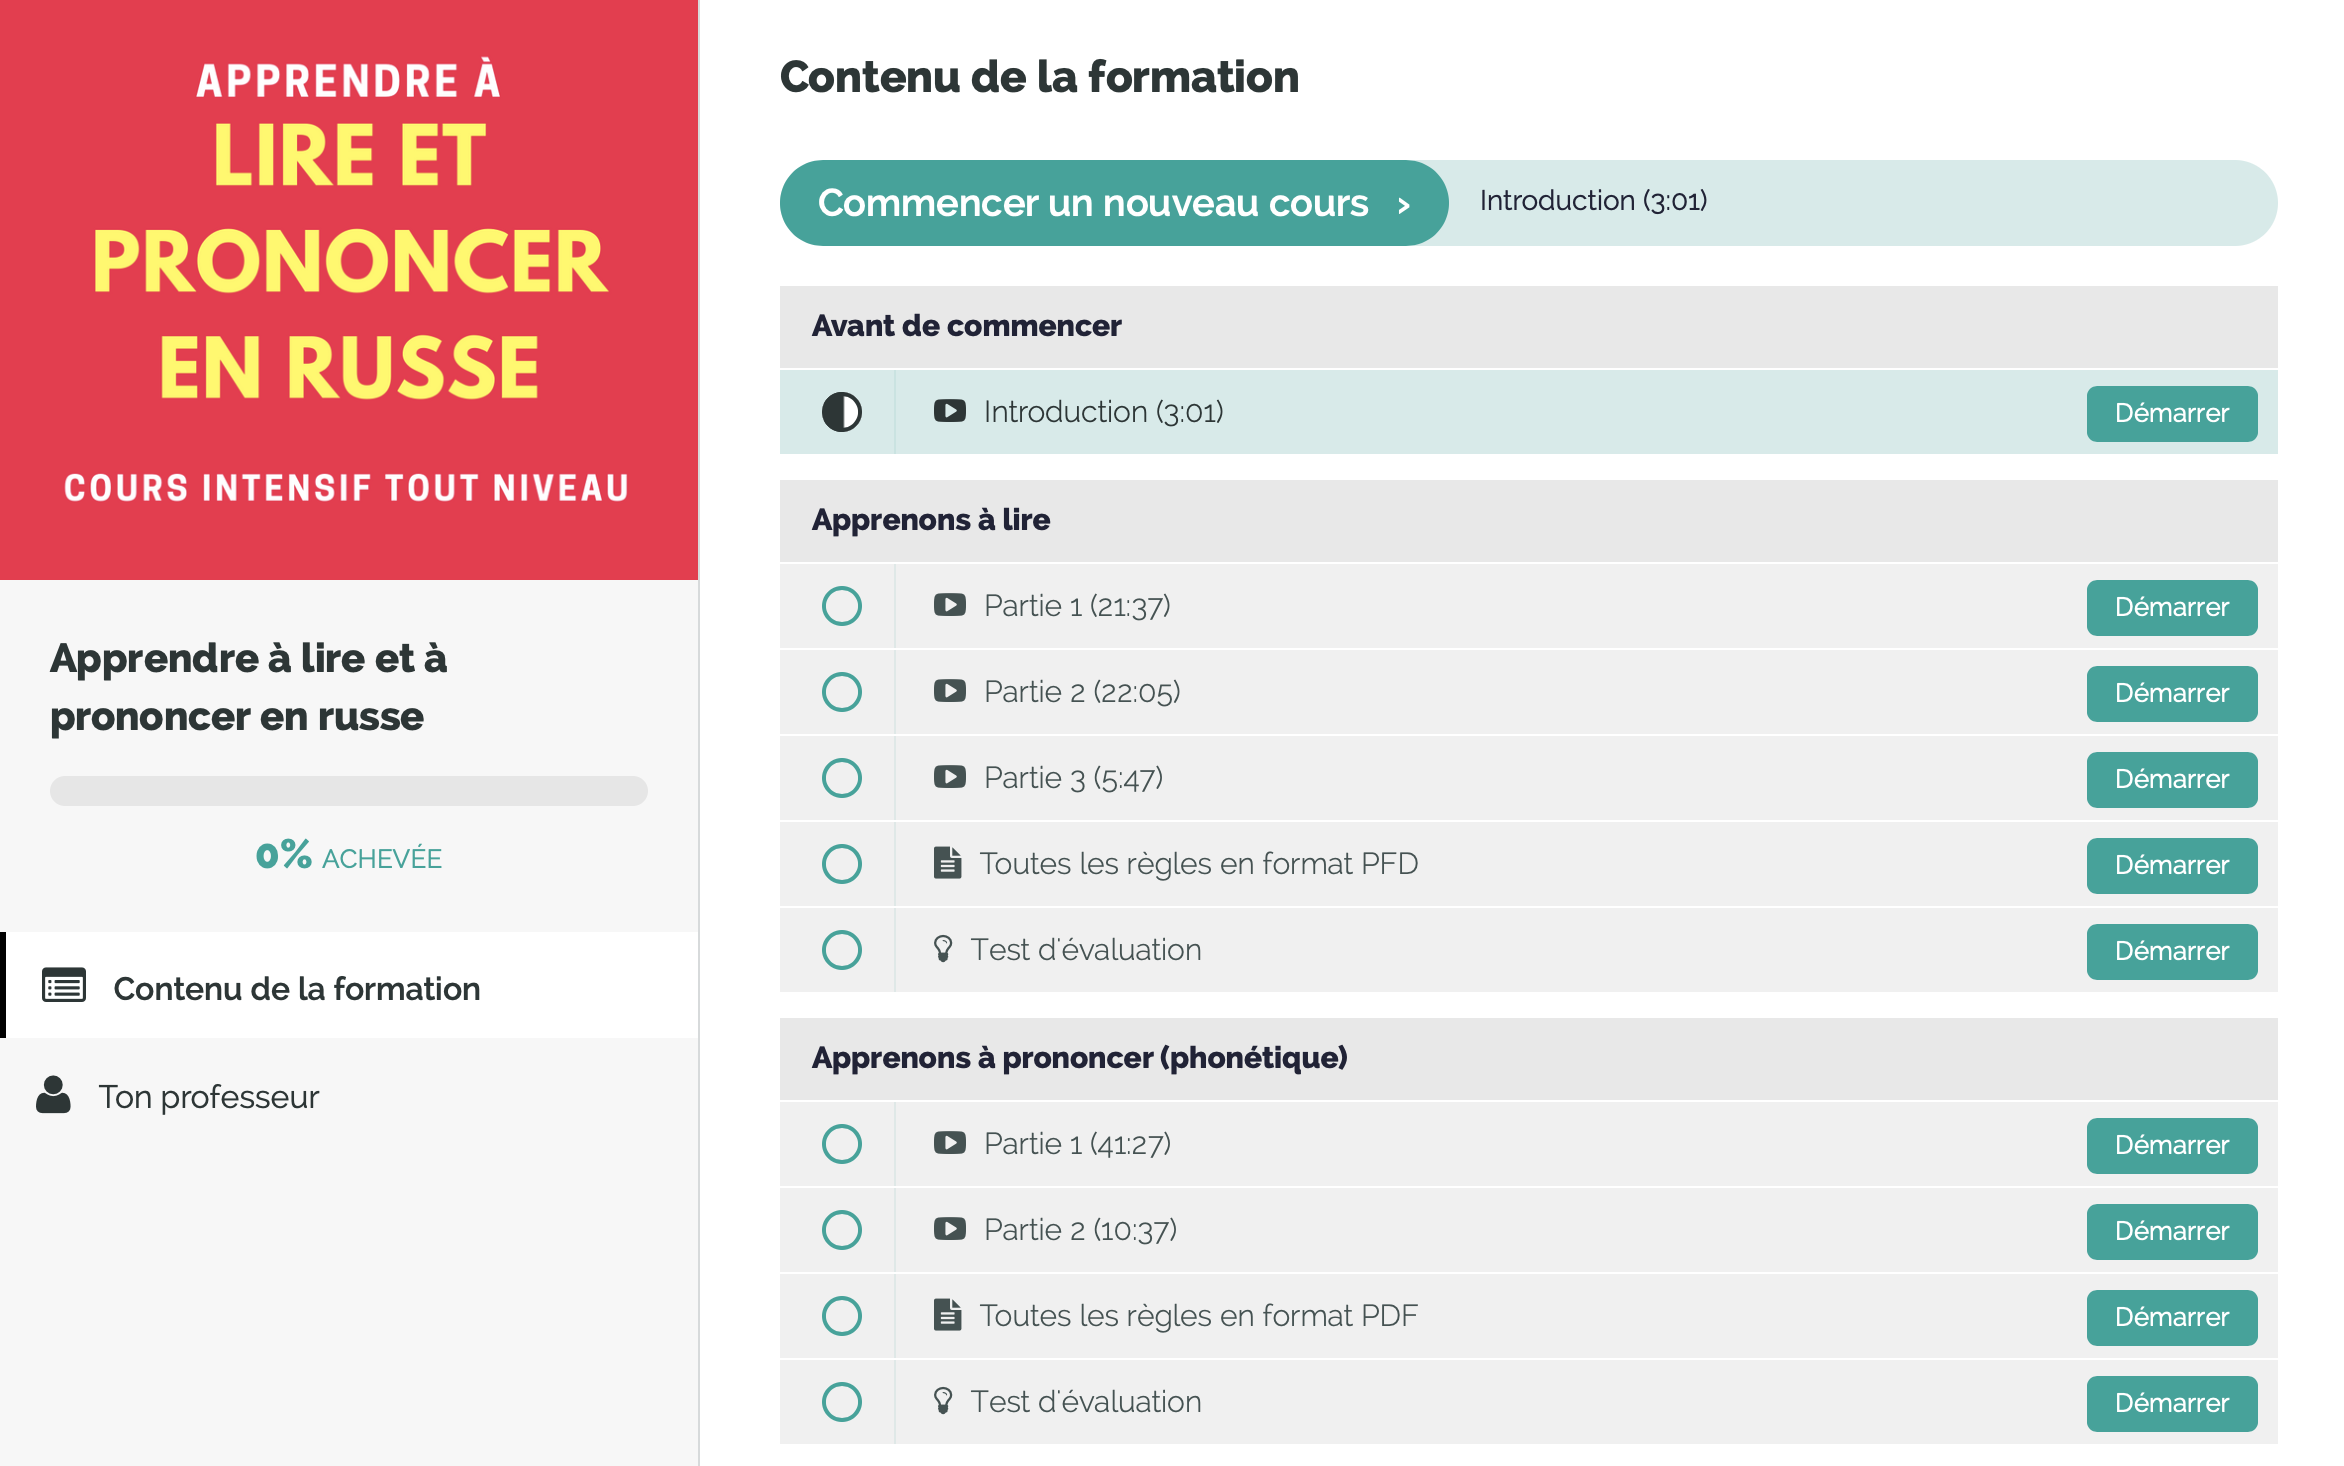This screenshot has width=2344, height=1466.
Task: Click the chevron arrow on Commencer un nouveau cours
Action: pyautogui.click(x=1404, y=205)
